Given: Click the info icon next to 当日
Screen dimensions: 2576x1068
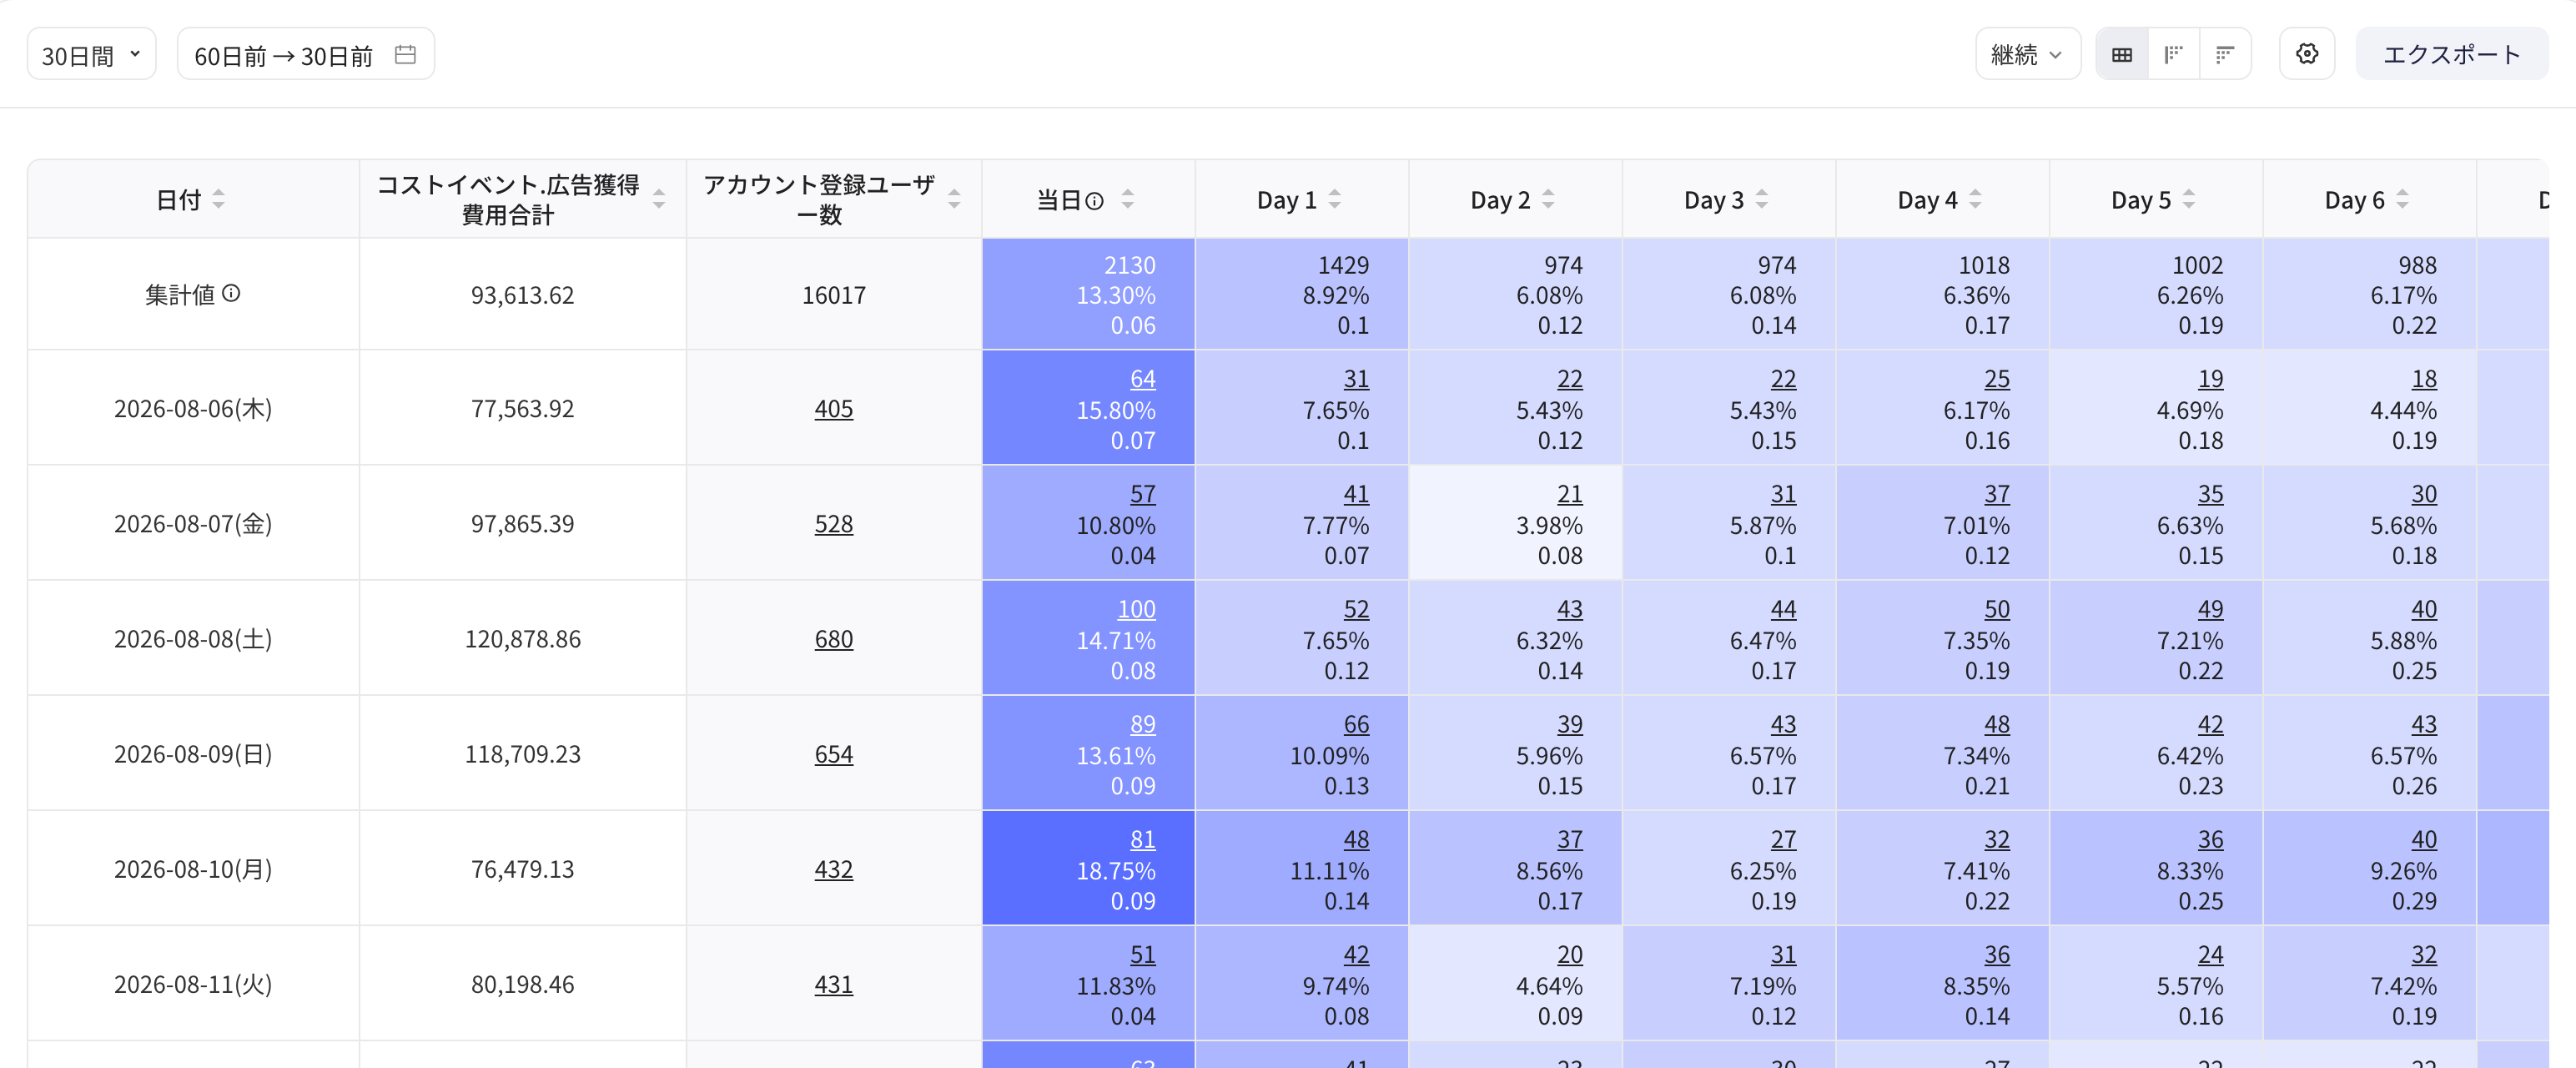Looking at the screenshot, I should [x=1095, y=201].
